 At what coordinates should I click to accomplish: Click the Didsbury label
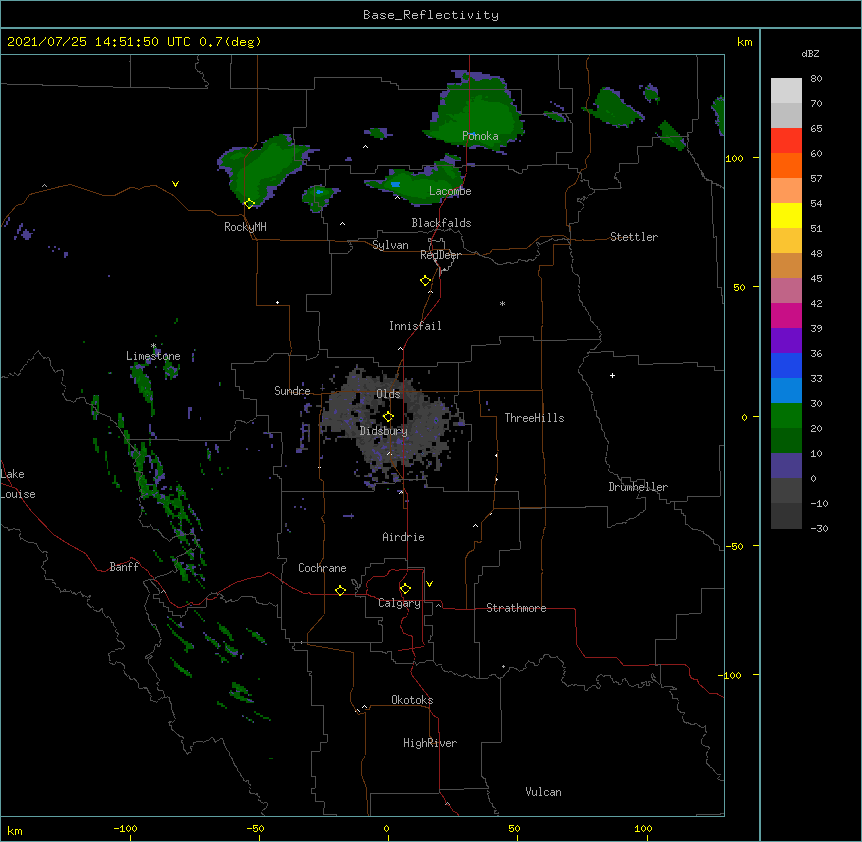[384, 431]
